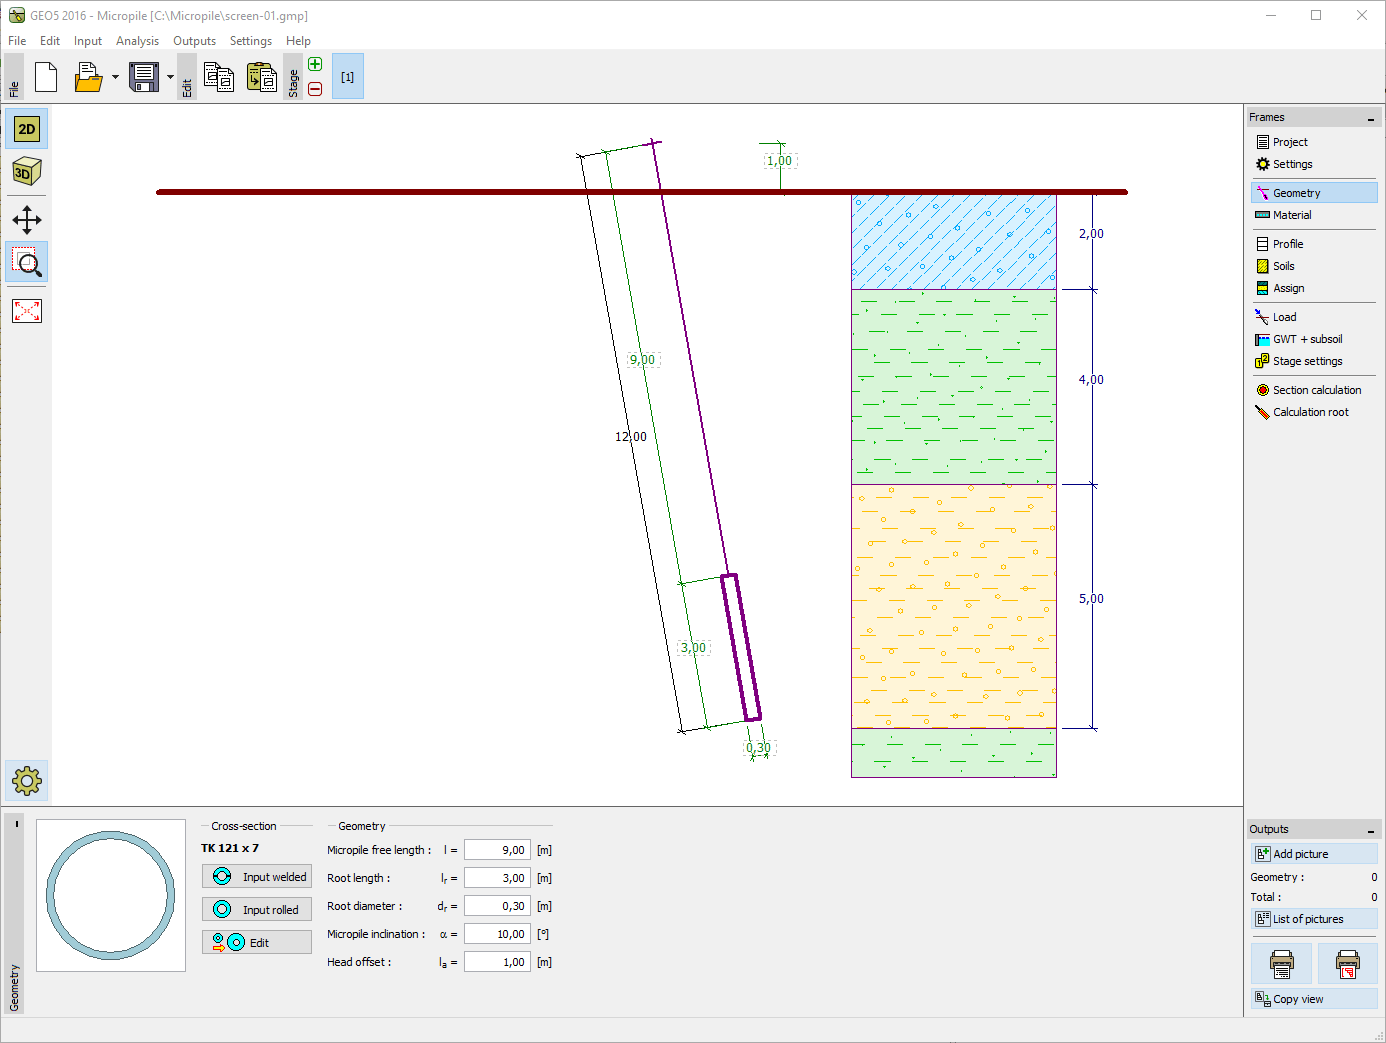The width and height of the screenshot is (1386, 1043).
Task: Expand the Open file dropdown arrow
Action: tap(115, 77)
